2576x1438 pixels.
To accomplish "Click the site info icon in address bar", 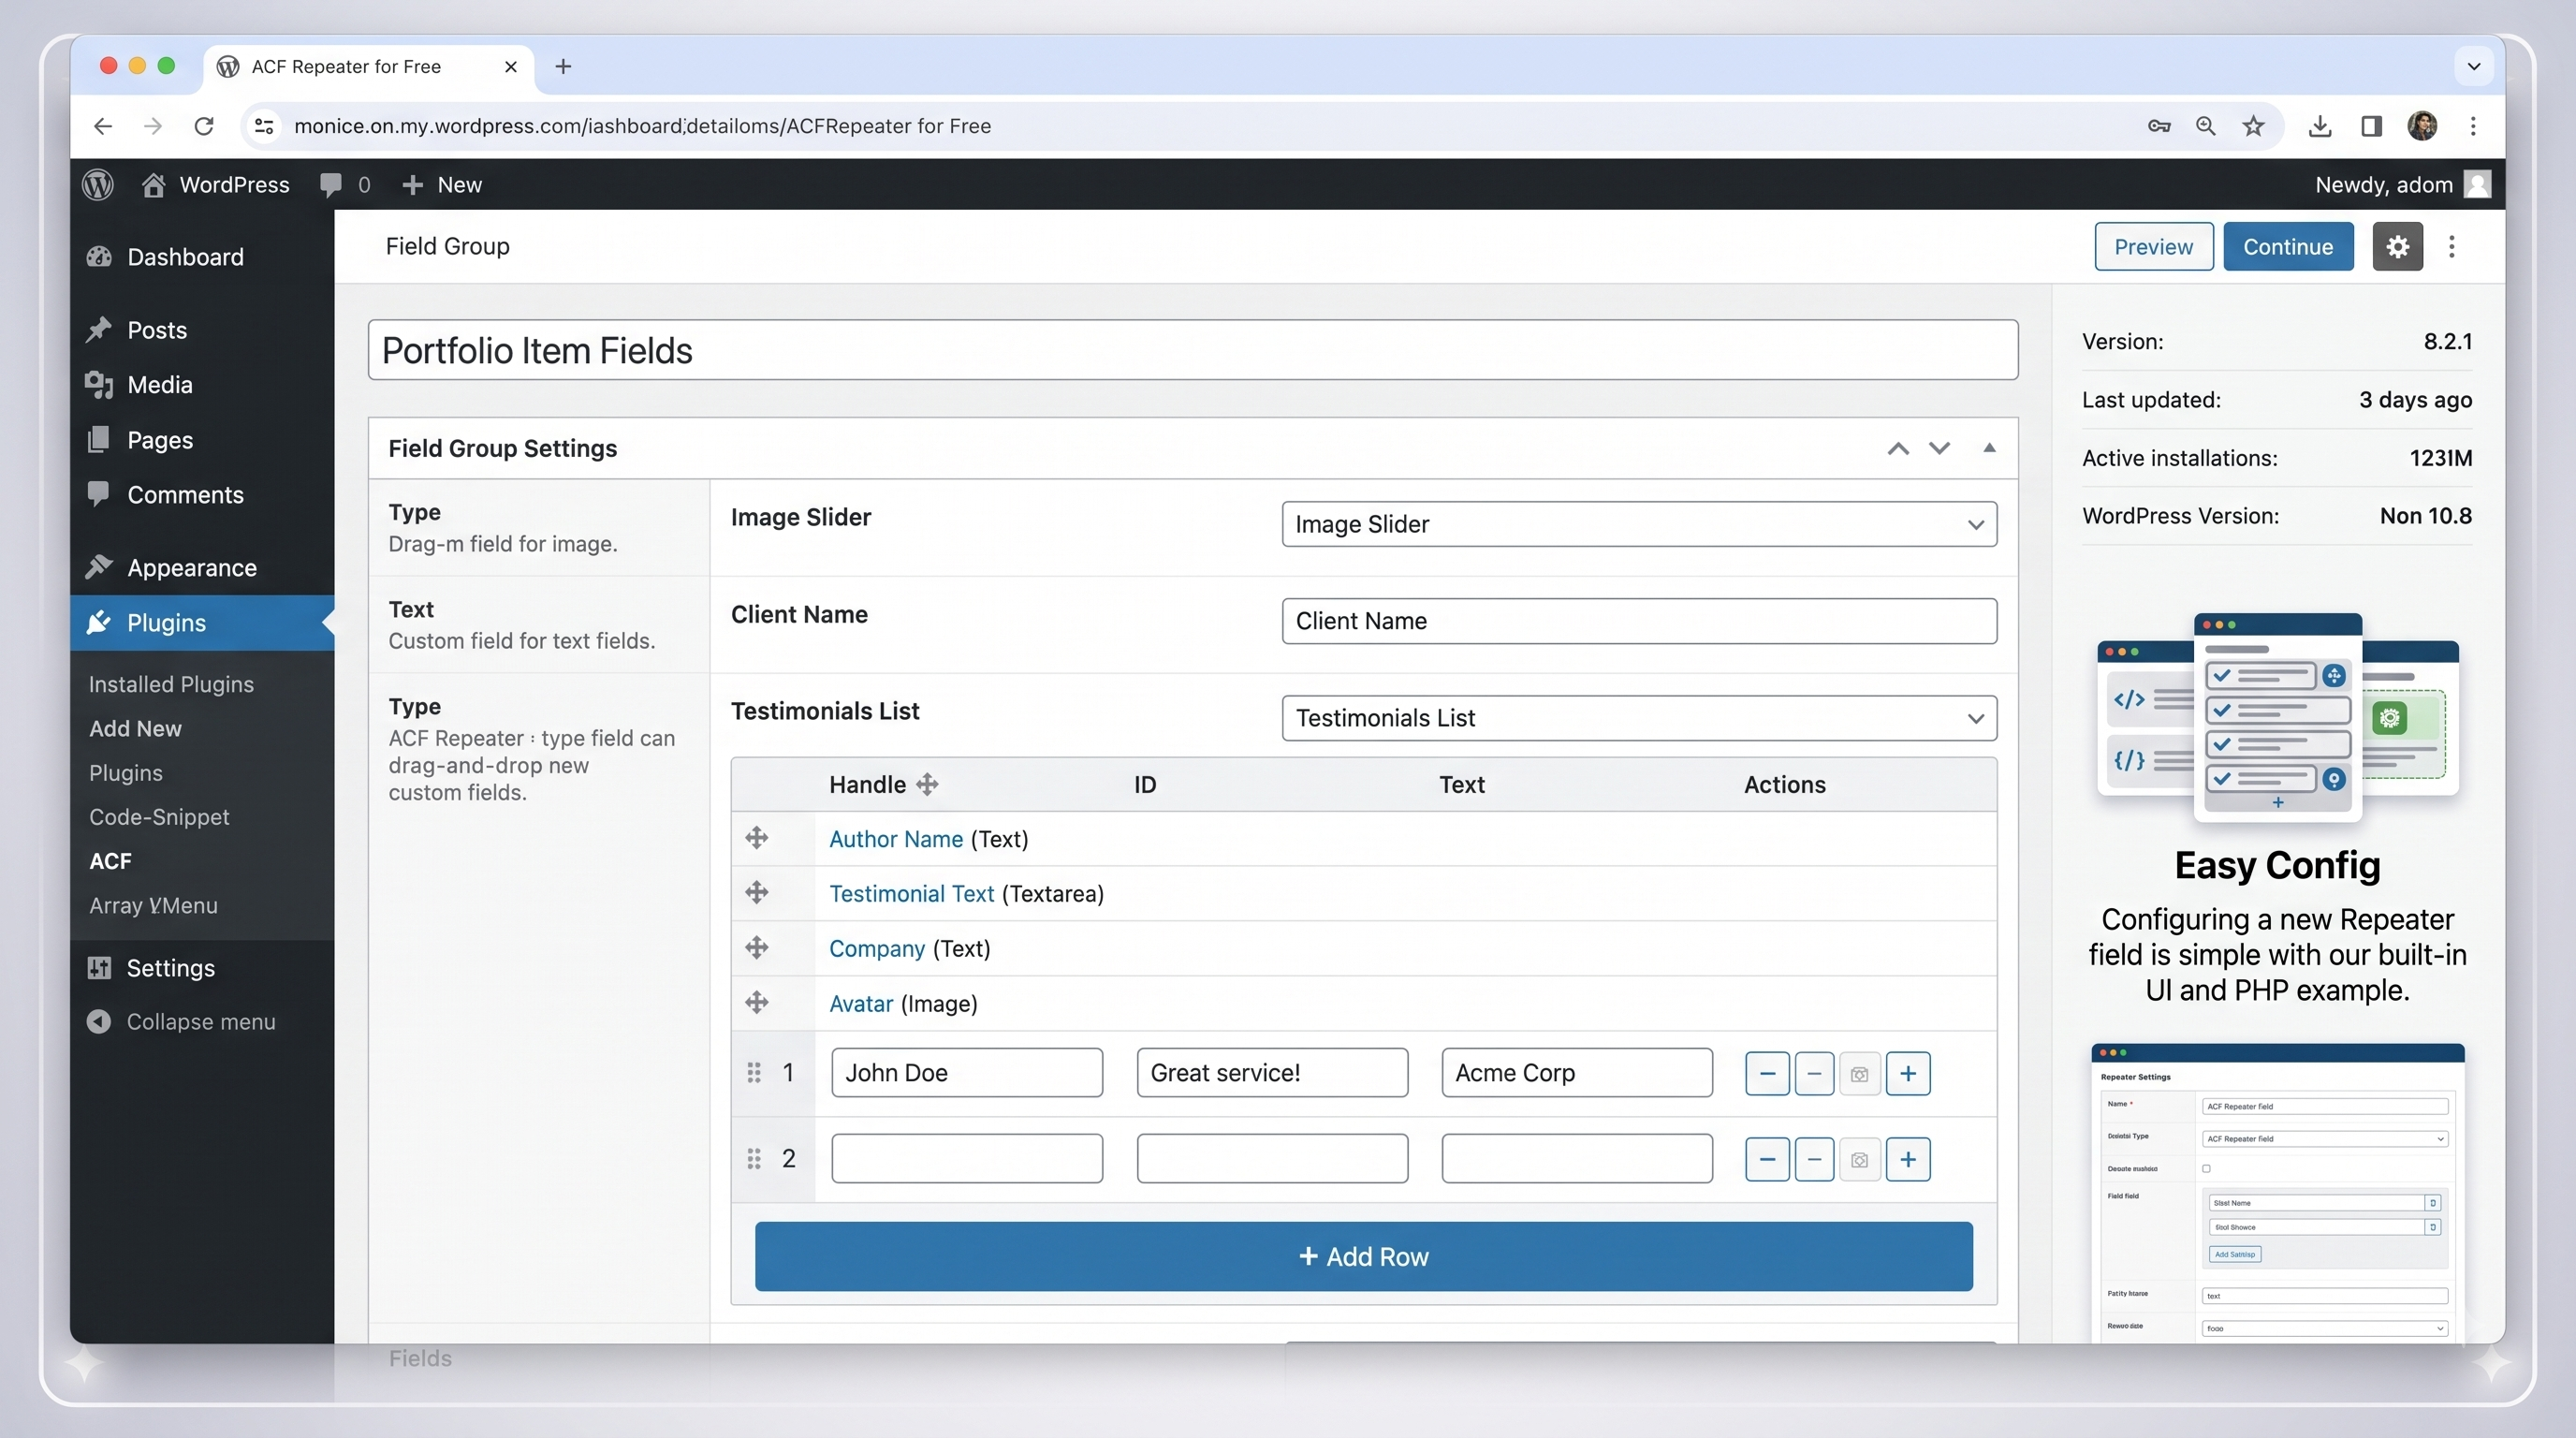I will (264, 126).
